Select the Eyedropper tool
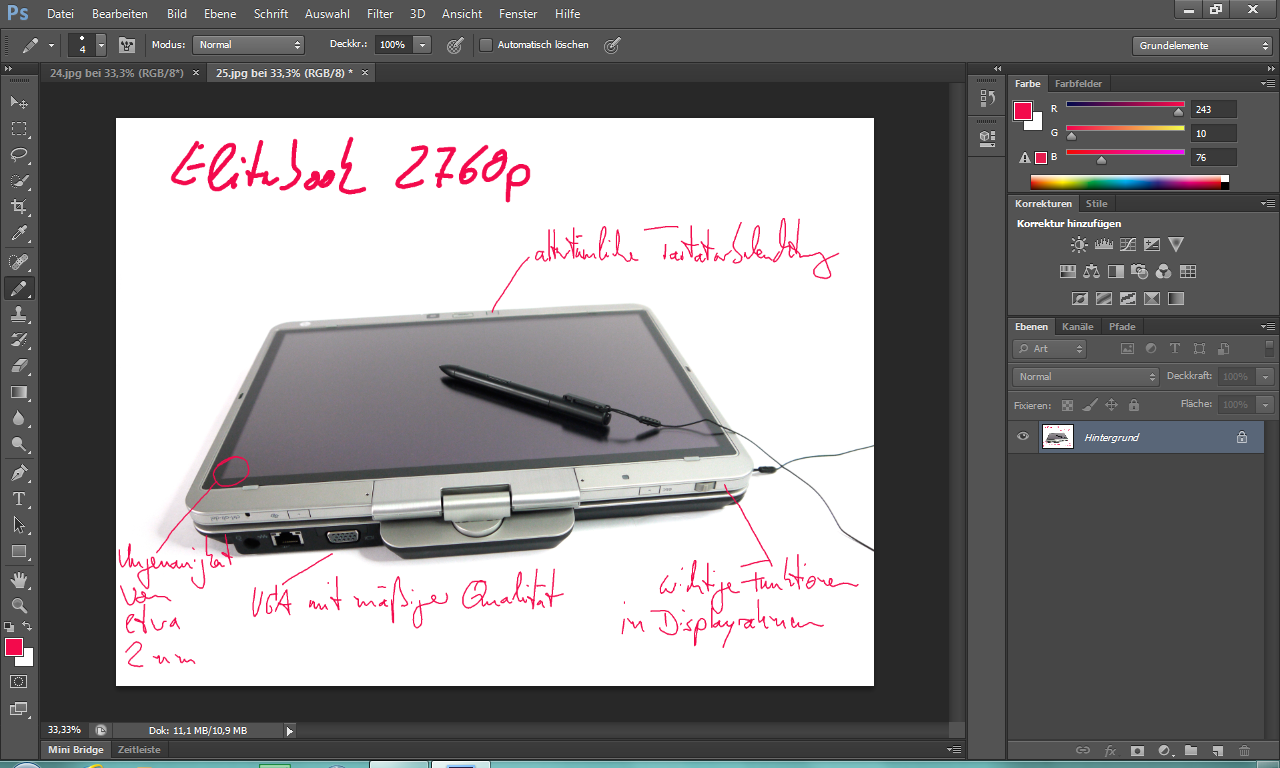This screenshot has width=1280, height=768. (19, 234)
